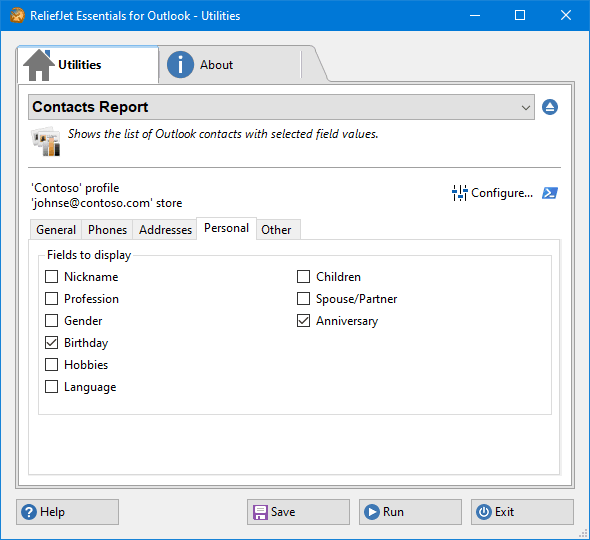This screenshot has height=540, width=590.
Task: Select the Other fields tab
Action: click(x=277, y=230)
